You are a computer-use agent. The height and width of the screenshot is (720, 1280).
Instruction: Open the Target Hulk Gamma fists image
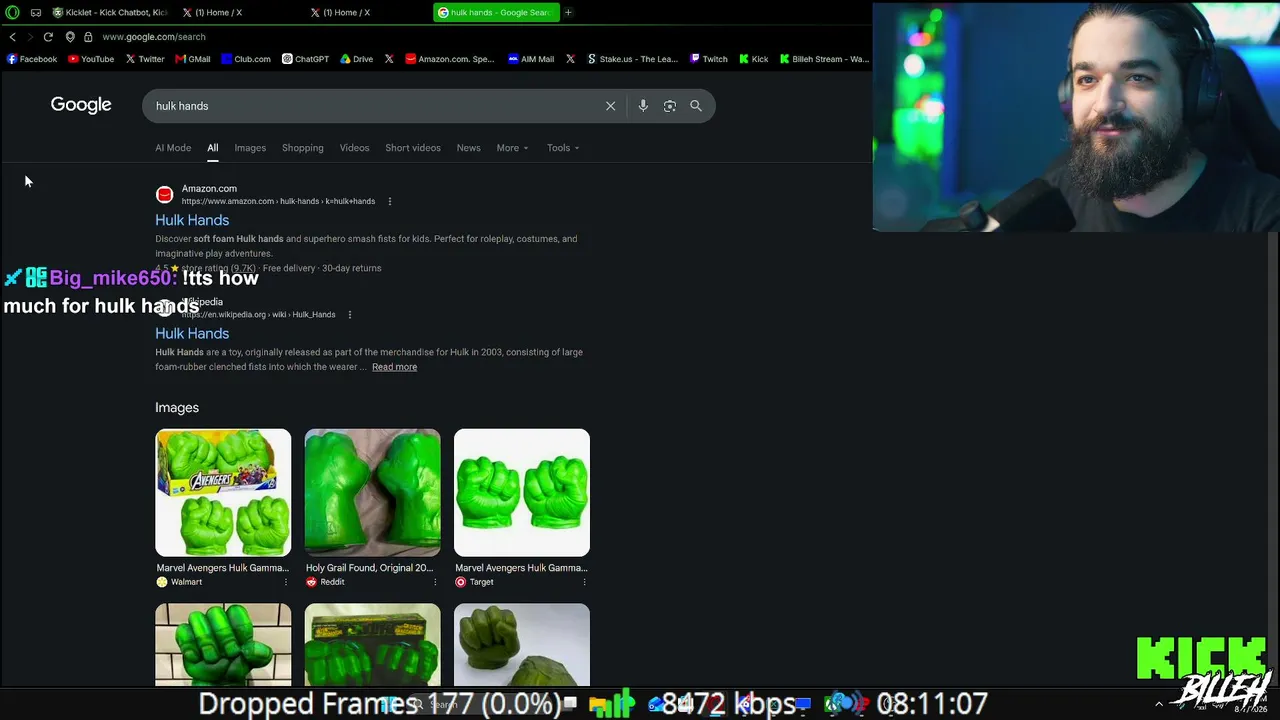tap(522, 493)
